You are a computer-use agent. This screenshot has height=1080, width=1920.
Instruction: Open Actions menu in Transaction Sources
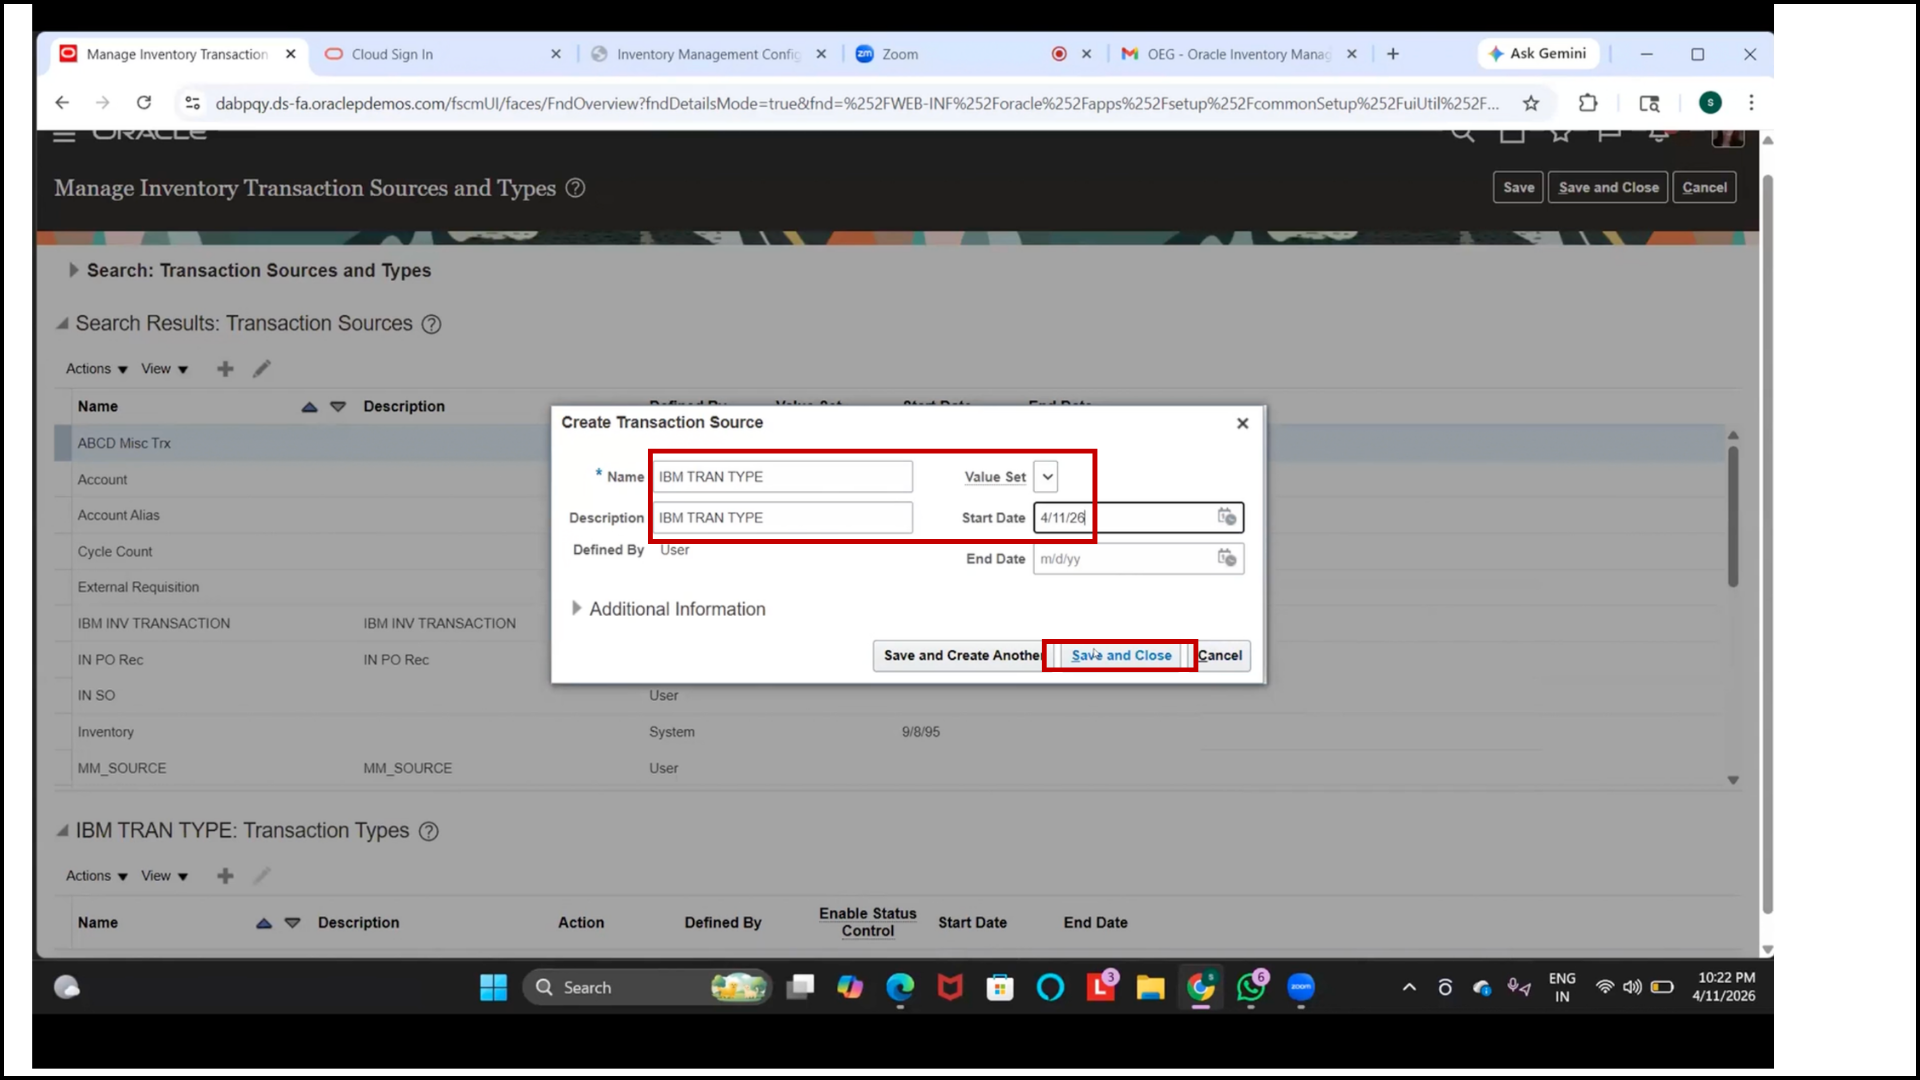coord(96,369)
